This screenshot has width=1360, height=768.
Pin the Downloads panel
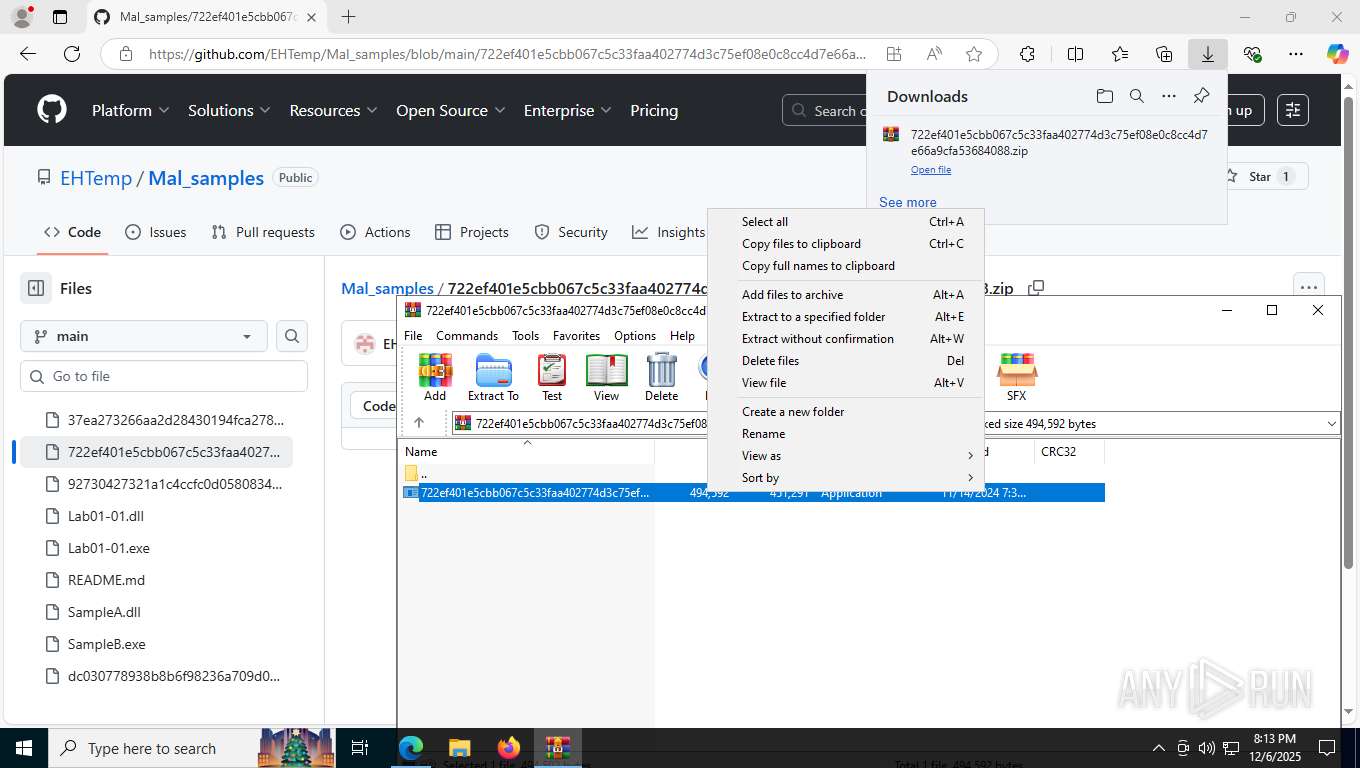pos(1201,96)
